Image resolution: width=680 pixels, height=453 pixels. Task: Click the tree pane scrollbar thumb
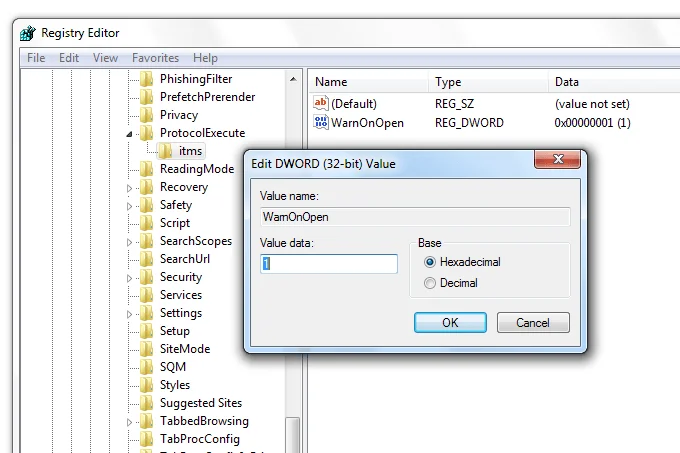tap(293, 435)
